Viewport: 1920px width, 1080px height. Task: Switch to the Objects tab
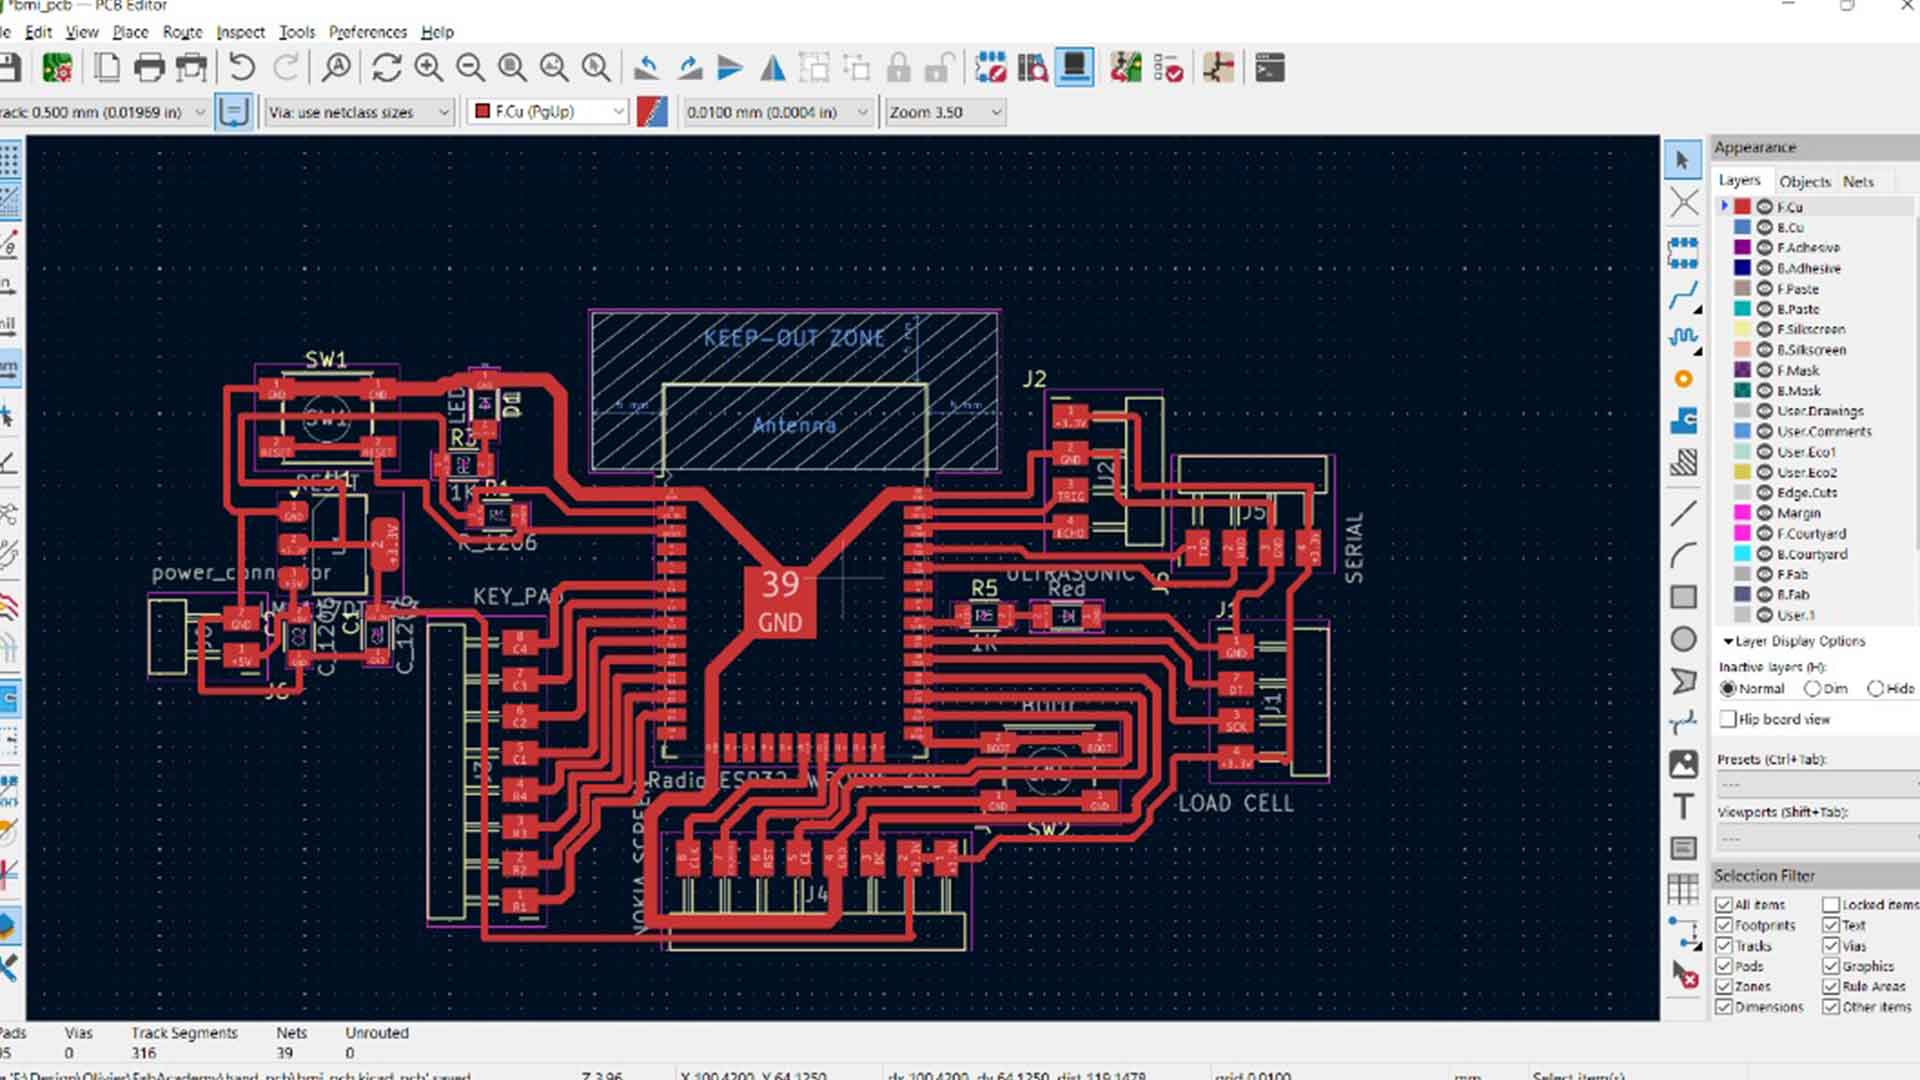(1805, 181)
